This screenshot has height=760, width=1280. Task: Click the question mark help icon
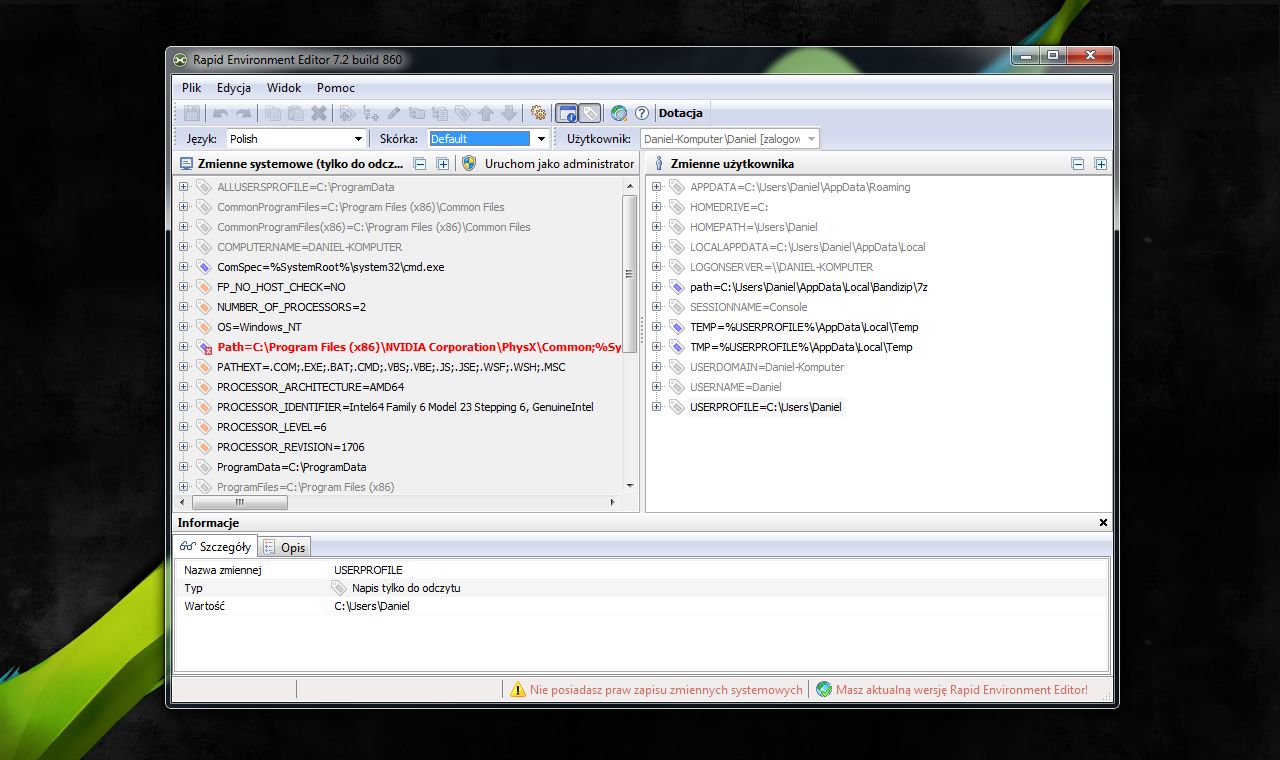click(640, 113)
